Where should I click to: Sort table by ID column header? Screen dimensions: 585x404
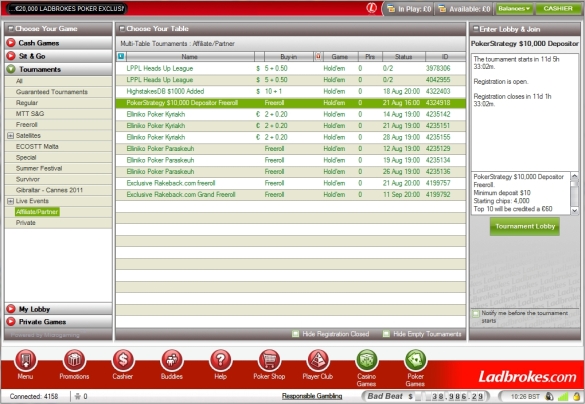(x=445, y=57)
